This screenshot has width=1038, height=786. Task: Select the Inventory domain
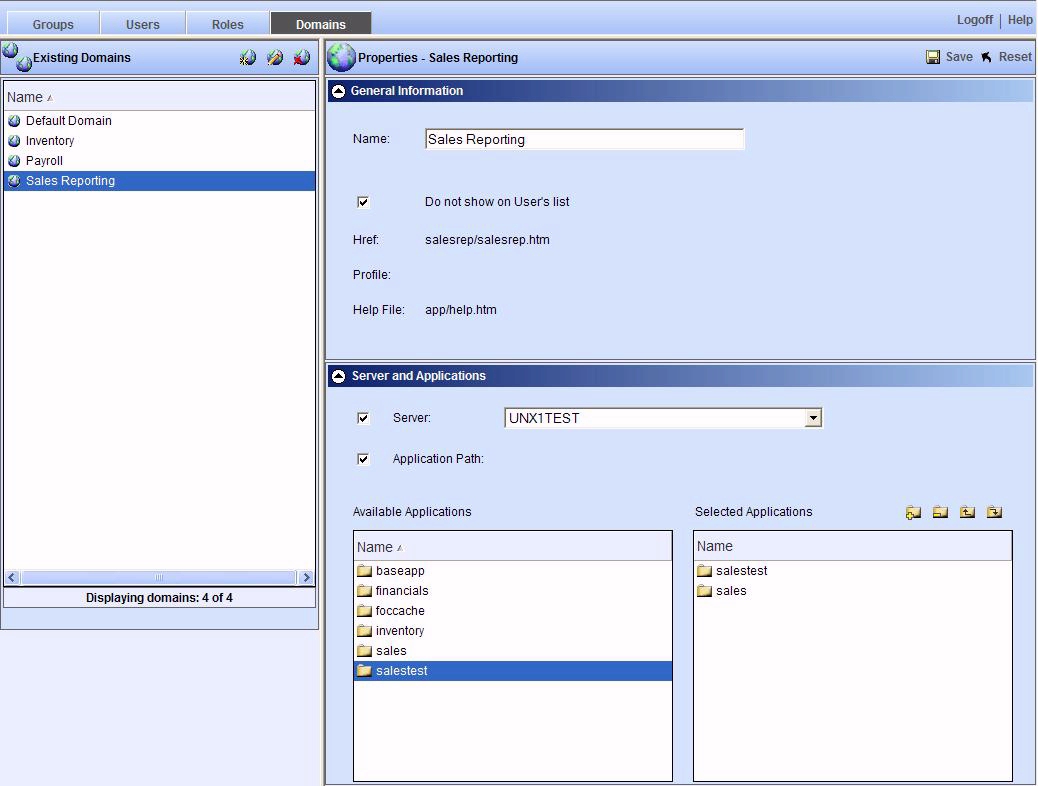[x=160, y=140]
